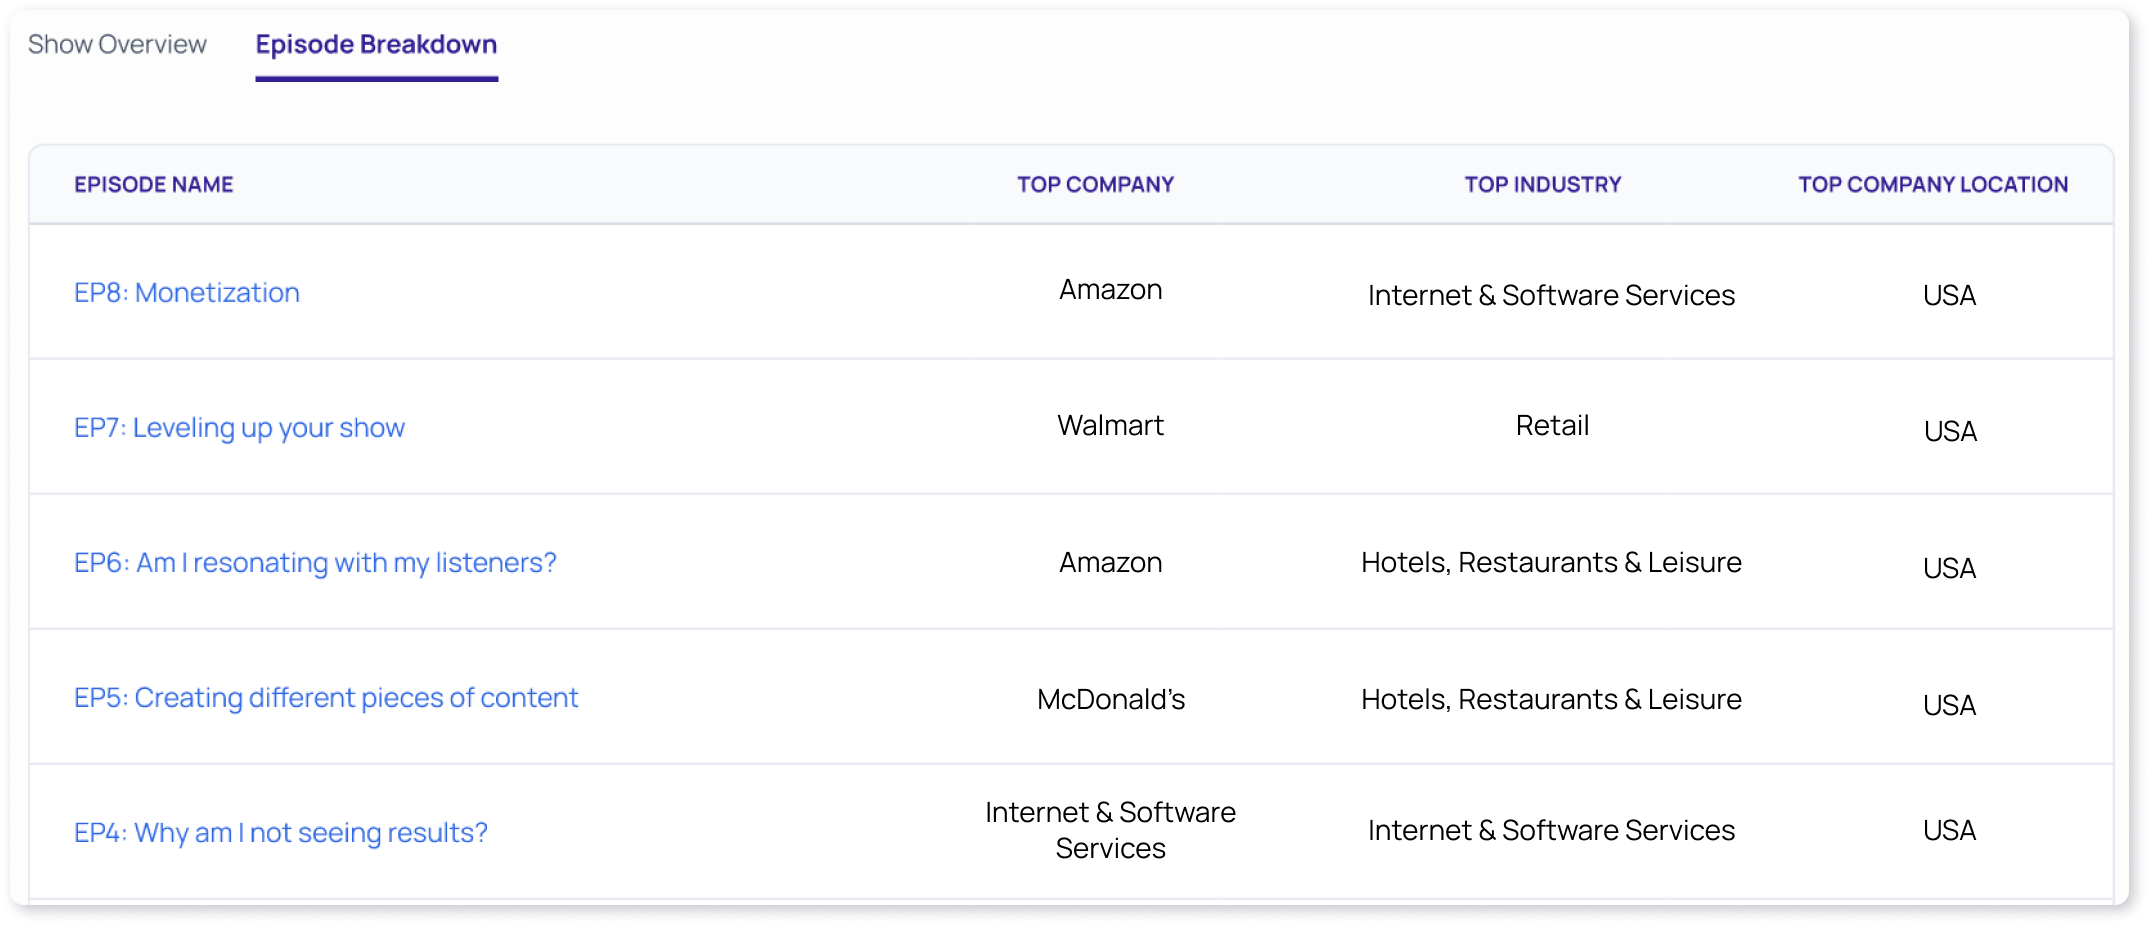
Task: Click the Top Company Location column header
Action: coord(1932,185)
